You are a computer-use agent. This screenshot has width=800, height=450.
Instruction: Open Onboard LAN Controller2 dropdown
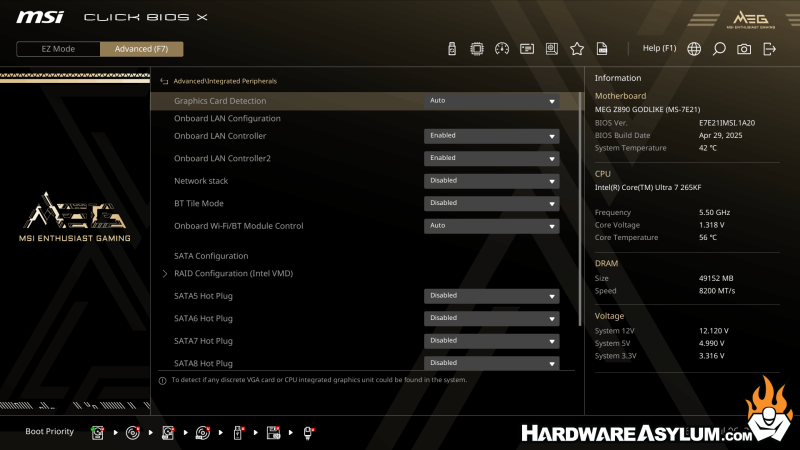[491, 159]
